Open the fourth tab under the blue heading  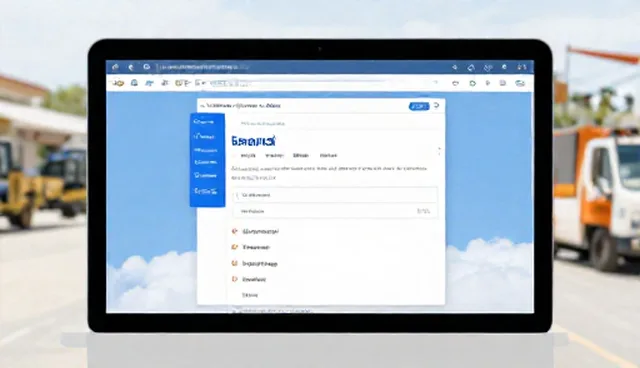328,155
